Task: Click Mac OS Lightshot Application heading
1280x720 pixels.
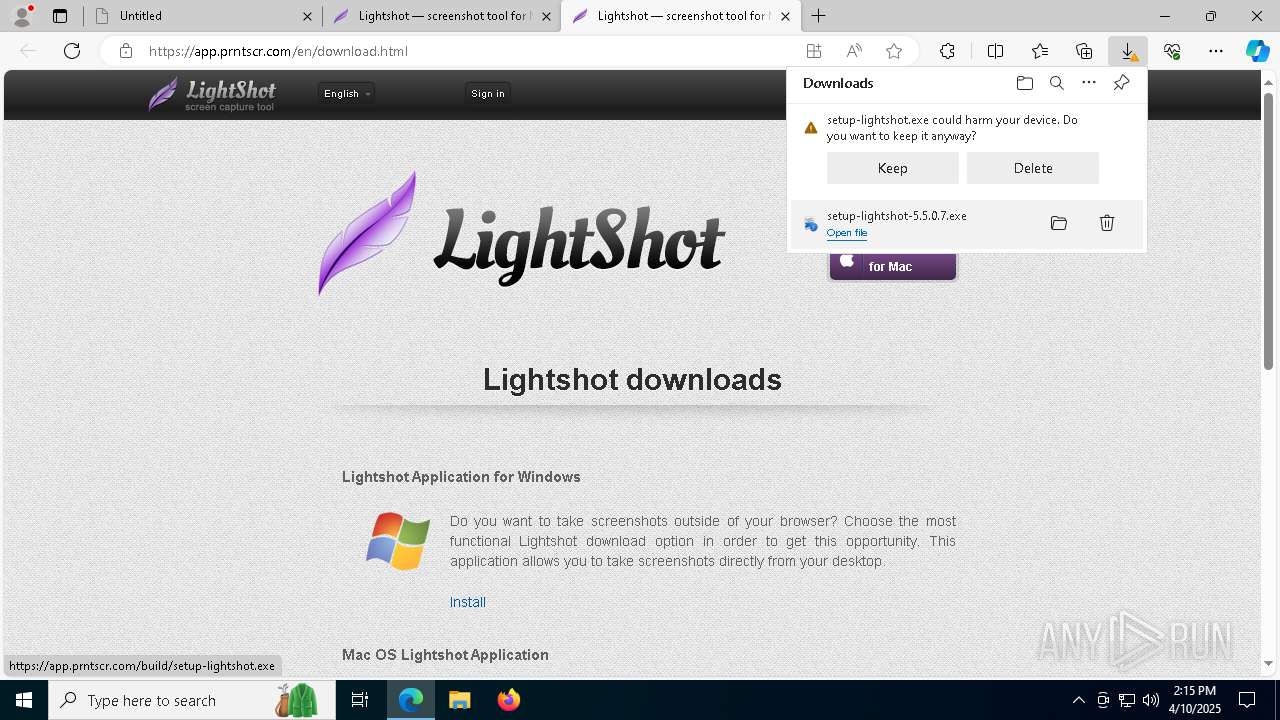Action: tap(445, 655)
